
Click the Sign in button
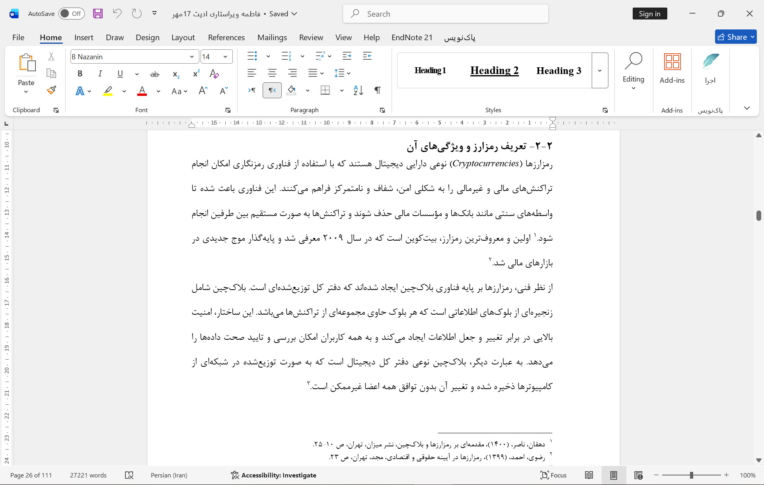tap(649, 14)
